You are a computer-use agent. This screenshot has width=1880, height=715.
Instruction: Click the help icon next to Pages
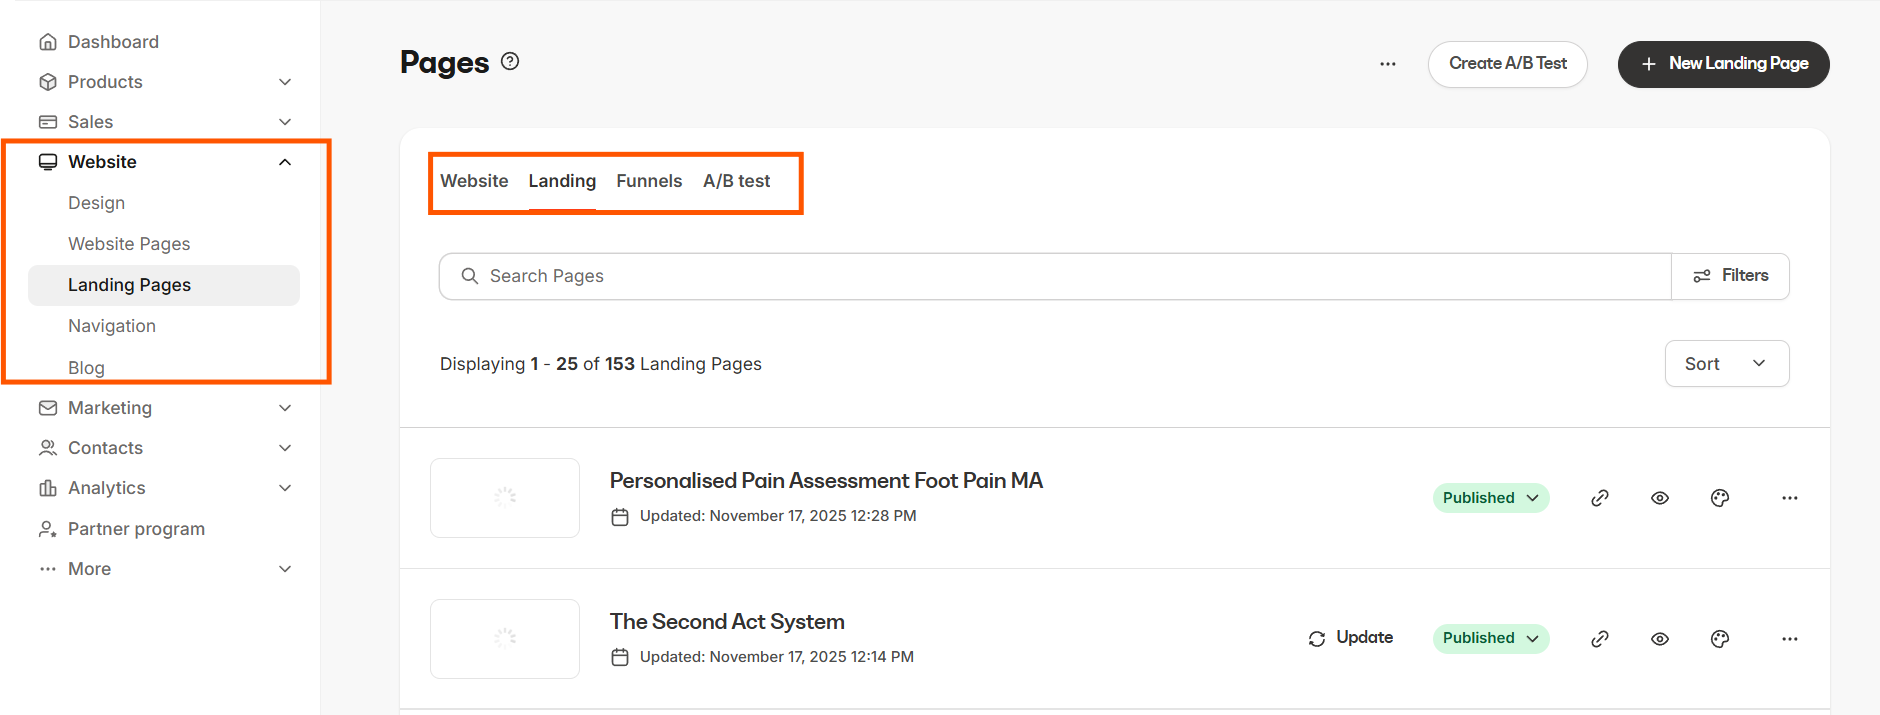tap(510, 61)
